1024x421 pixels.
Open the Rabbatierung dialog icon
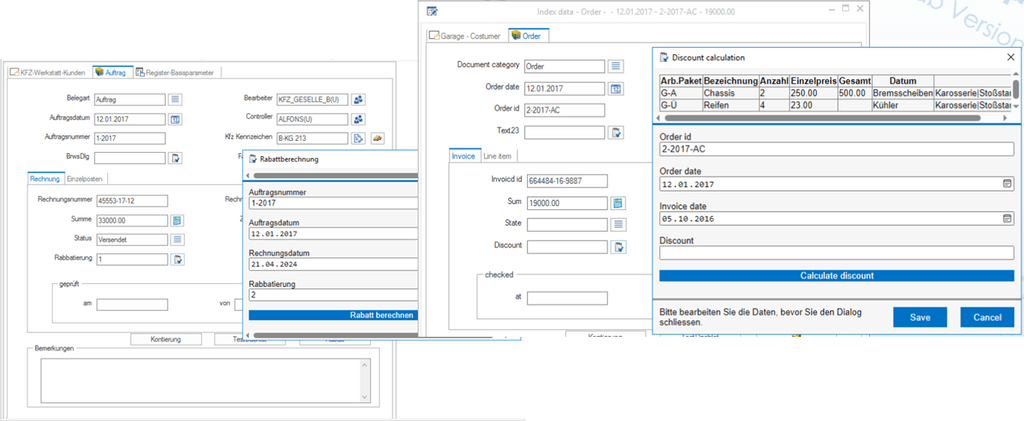(178, 259)
